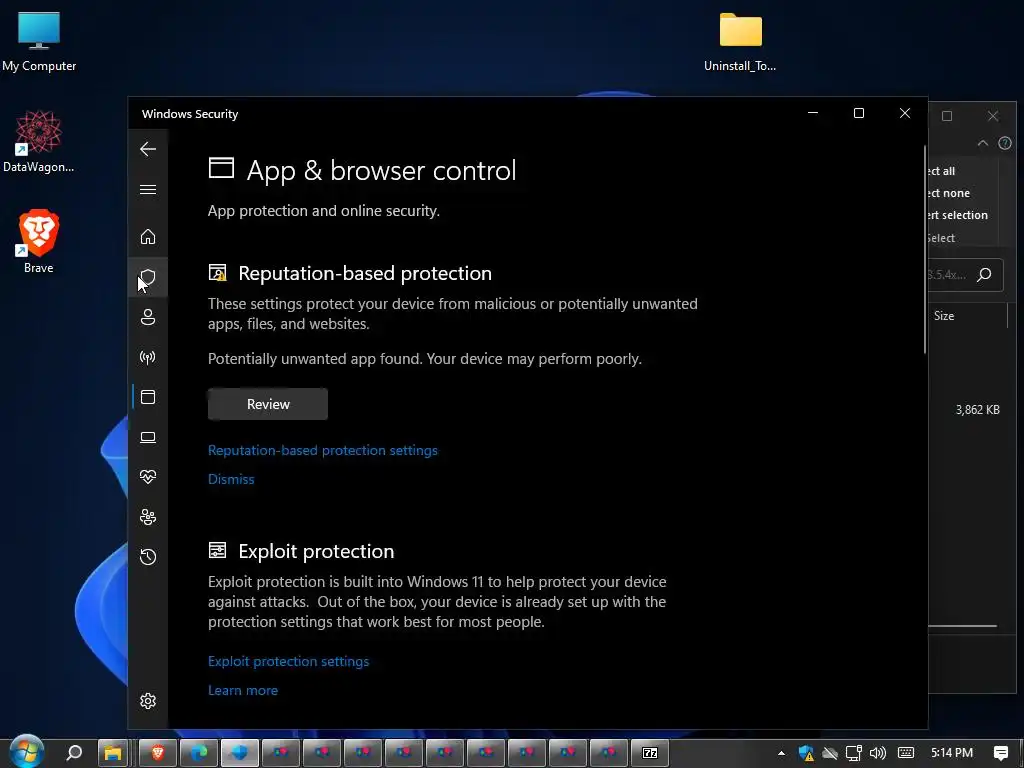The image size is (1024, 768).
Task: Switch to Windows Security taskbar button
Action: (240, 753)
